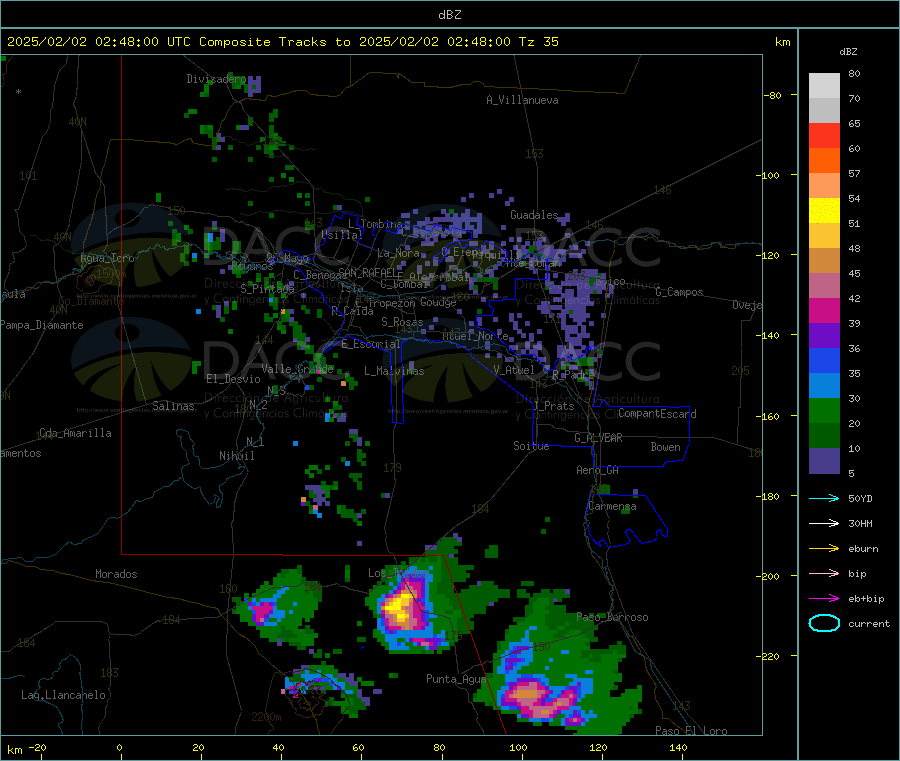Click the 'Divisadero' map label
Image resolution: width=900 pixels, height=761 pixels.
(x=216, y=79)
